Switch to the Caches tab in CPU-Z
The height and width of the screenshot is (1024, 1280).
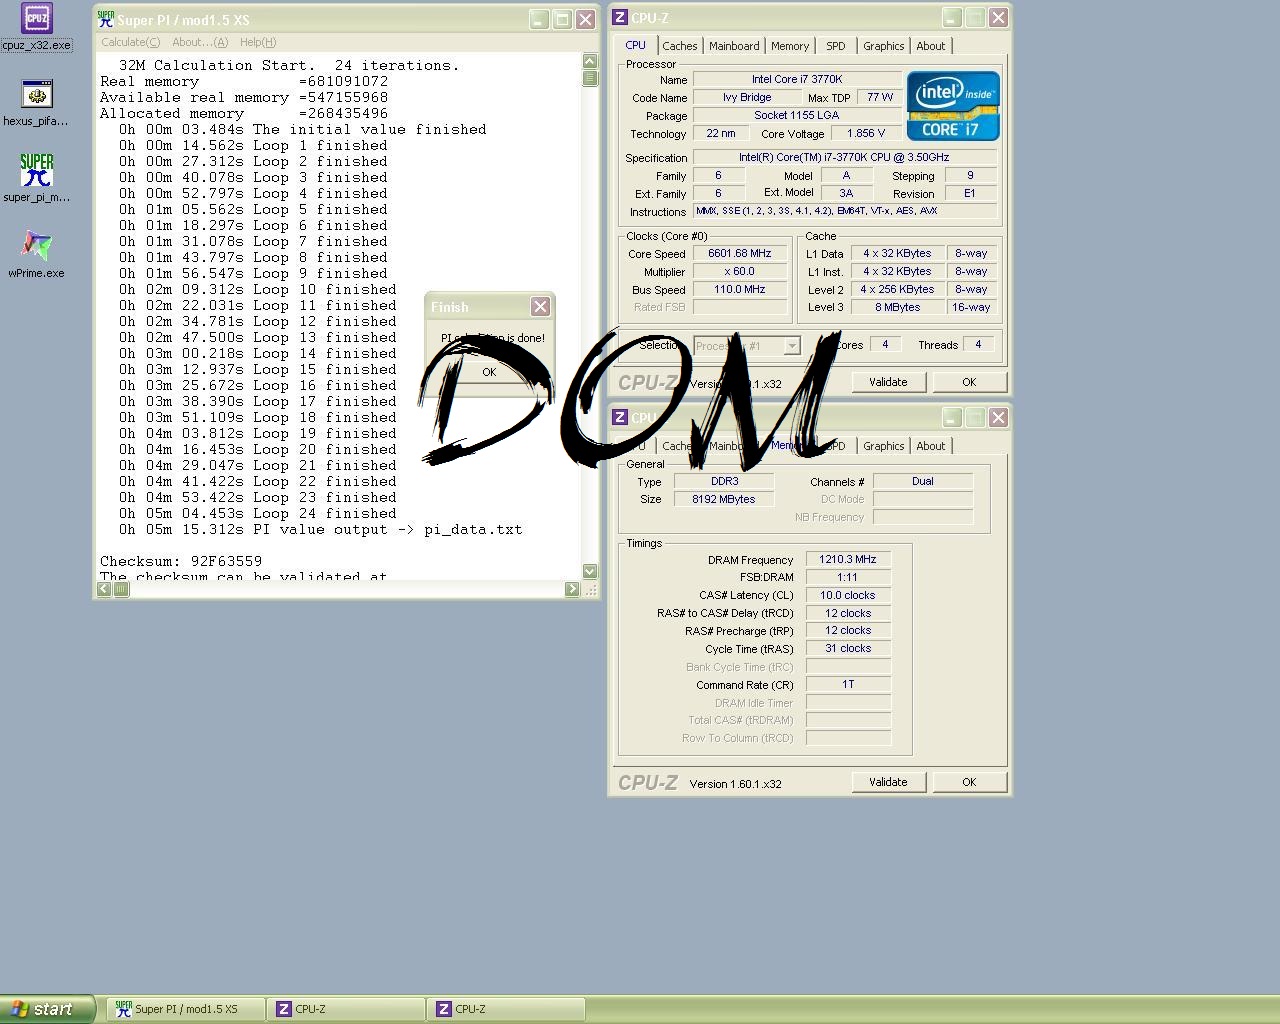coord(679,46)
